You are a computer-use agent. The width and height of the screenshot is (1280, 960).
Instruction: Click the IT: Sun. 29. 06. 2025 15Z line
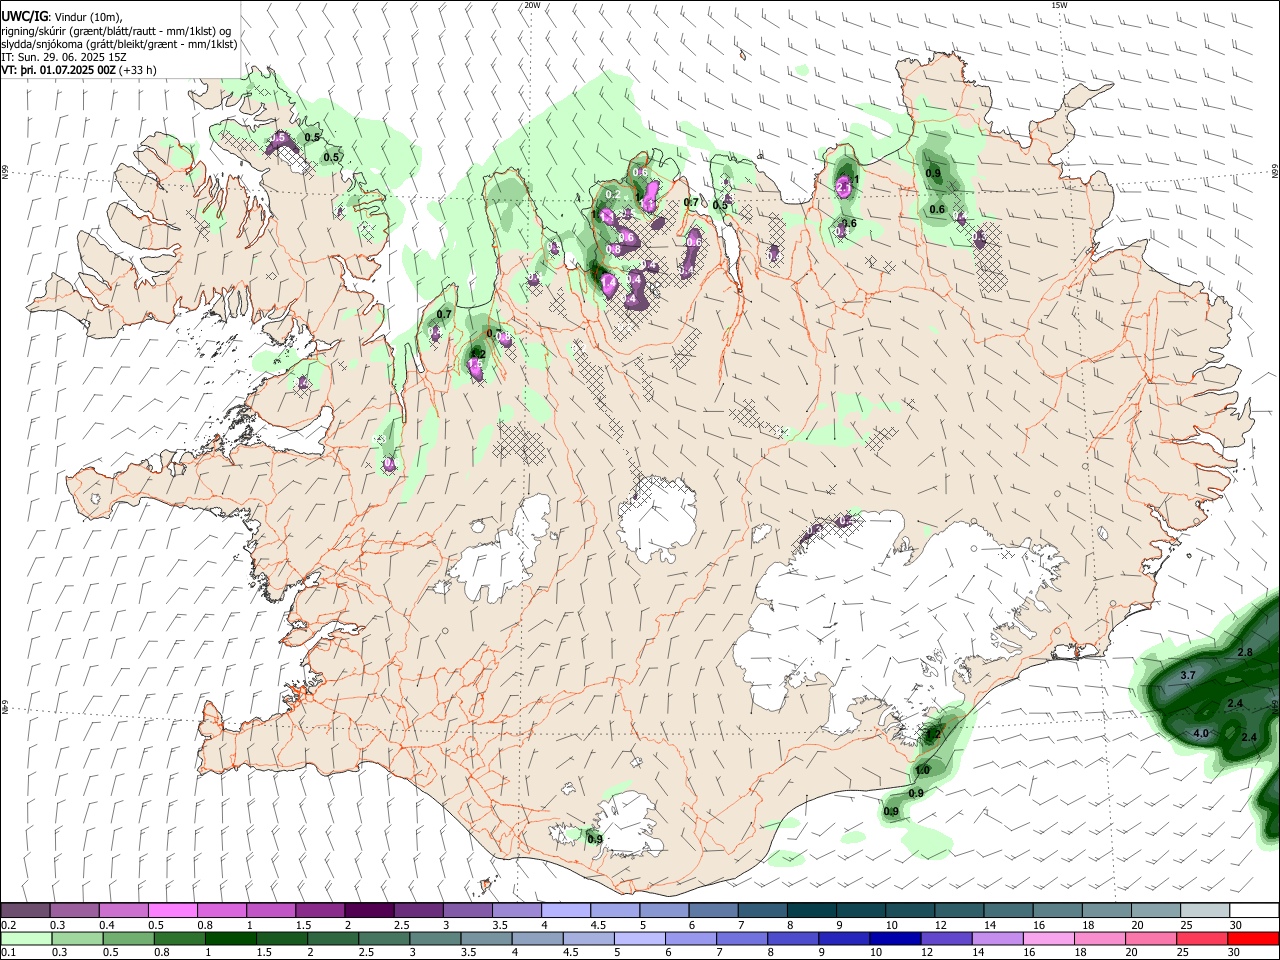63,57
